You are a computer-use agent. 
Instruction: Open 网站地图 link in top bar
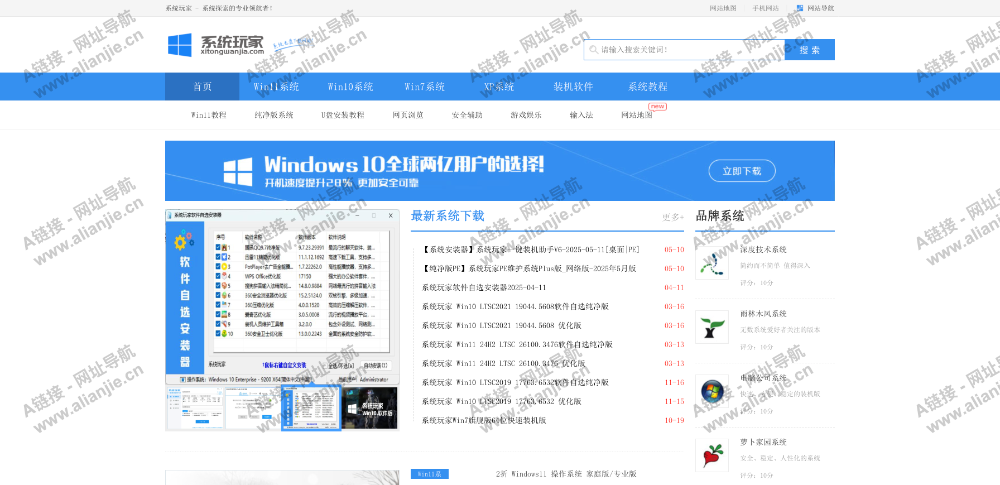(x=723, y=8)
